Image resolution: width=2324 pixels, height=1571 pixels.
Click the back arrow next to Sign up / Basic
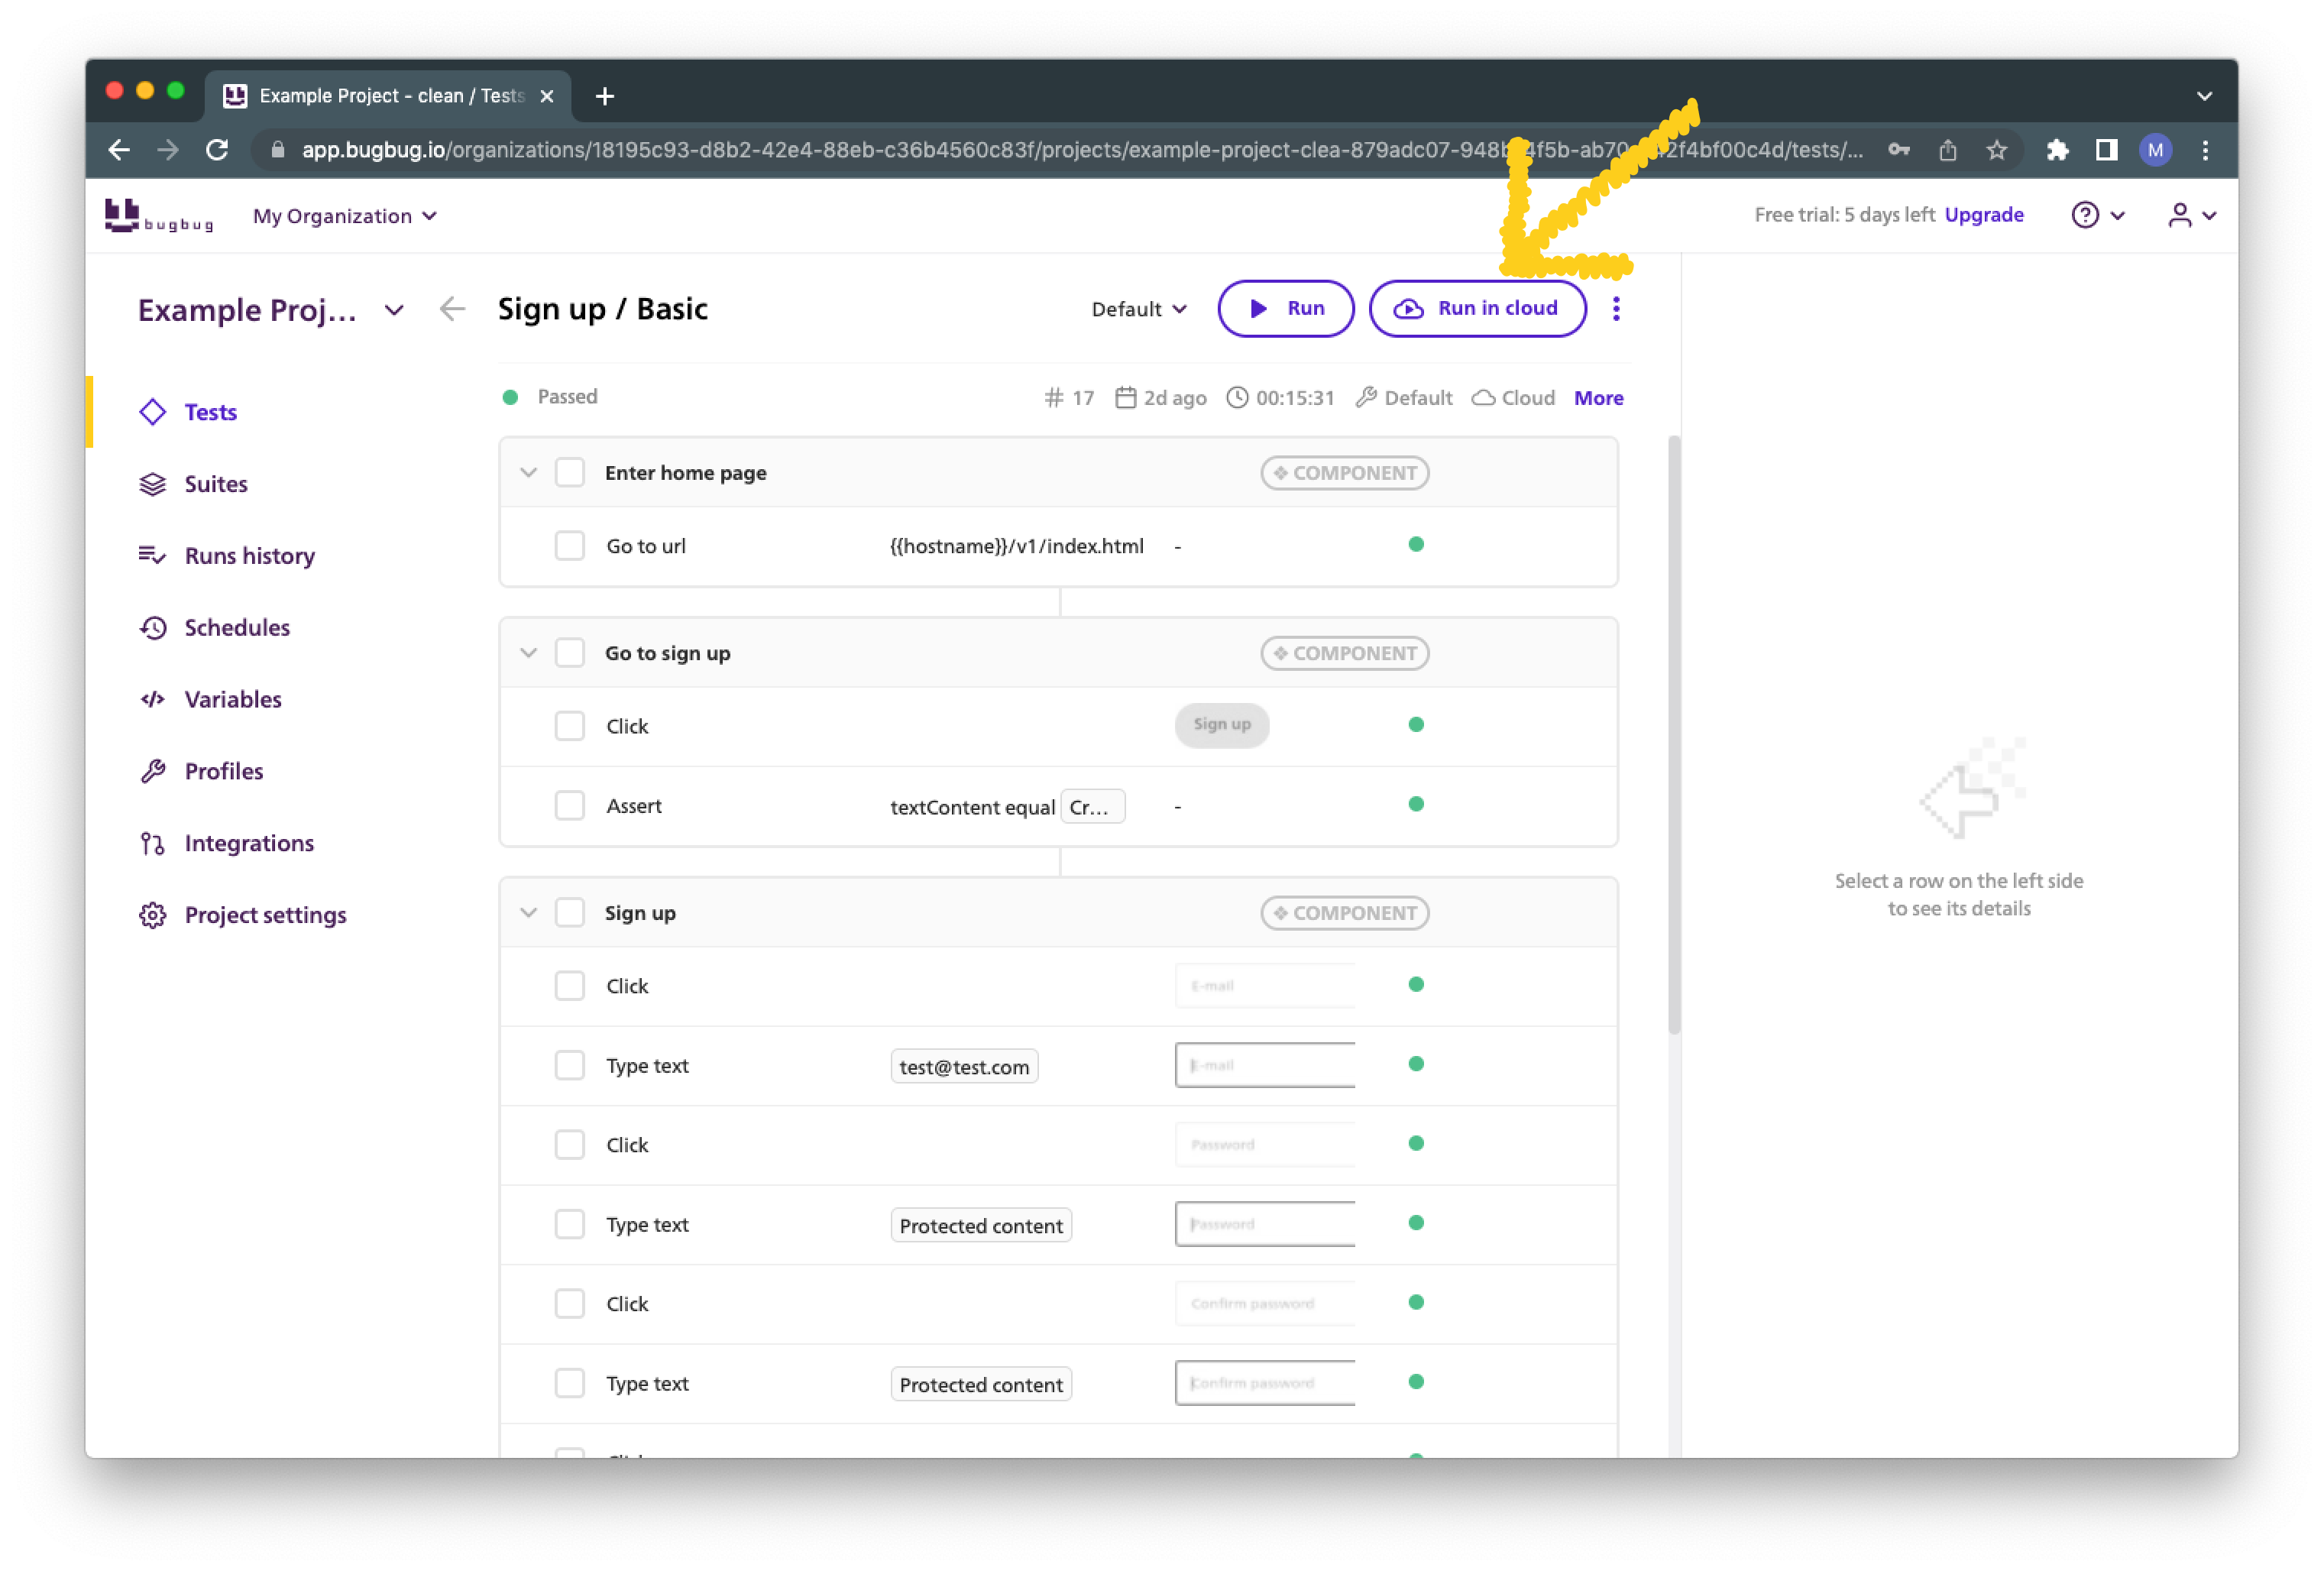452,309
